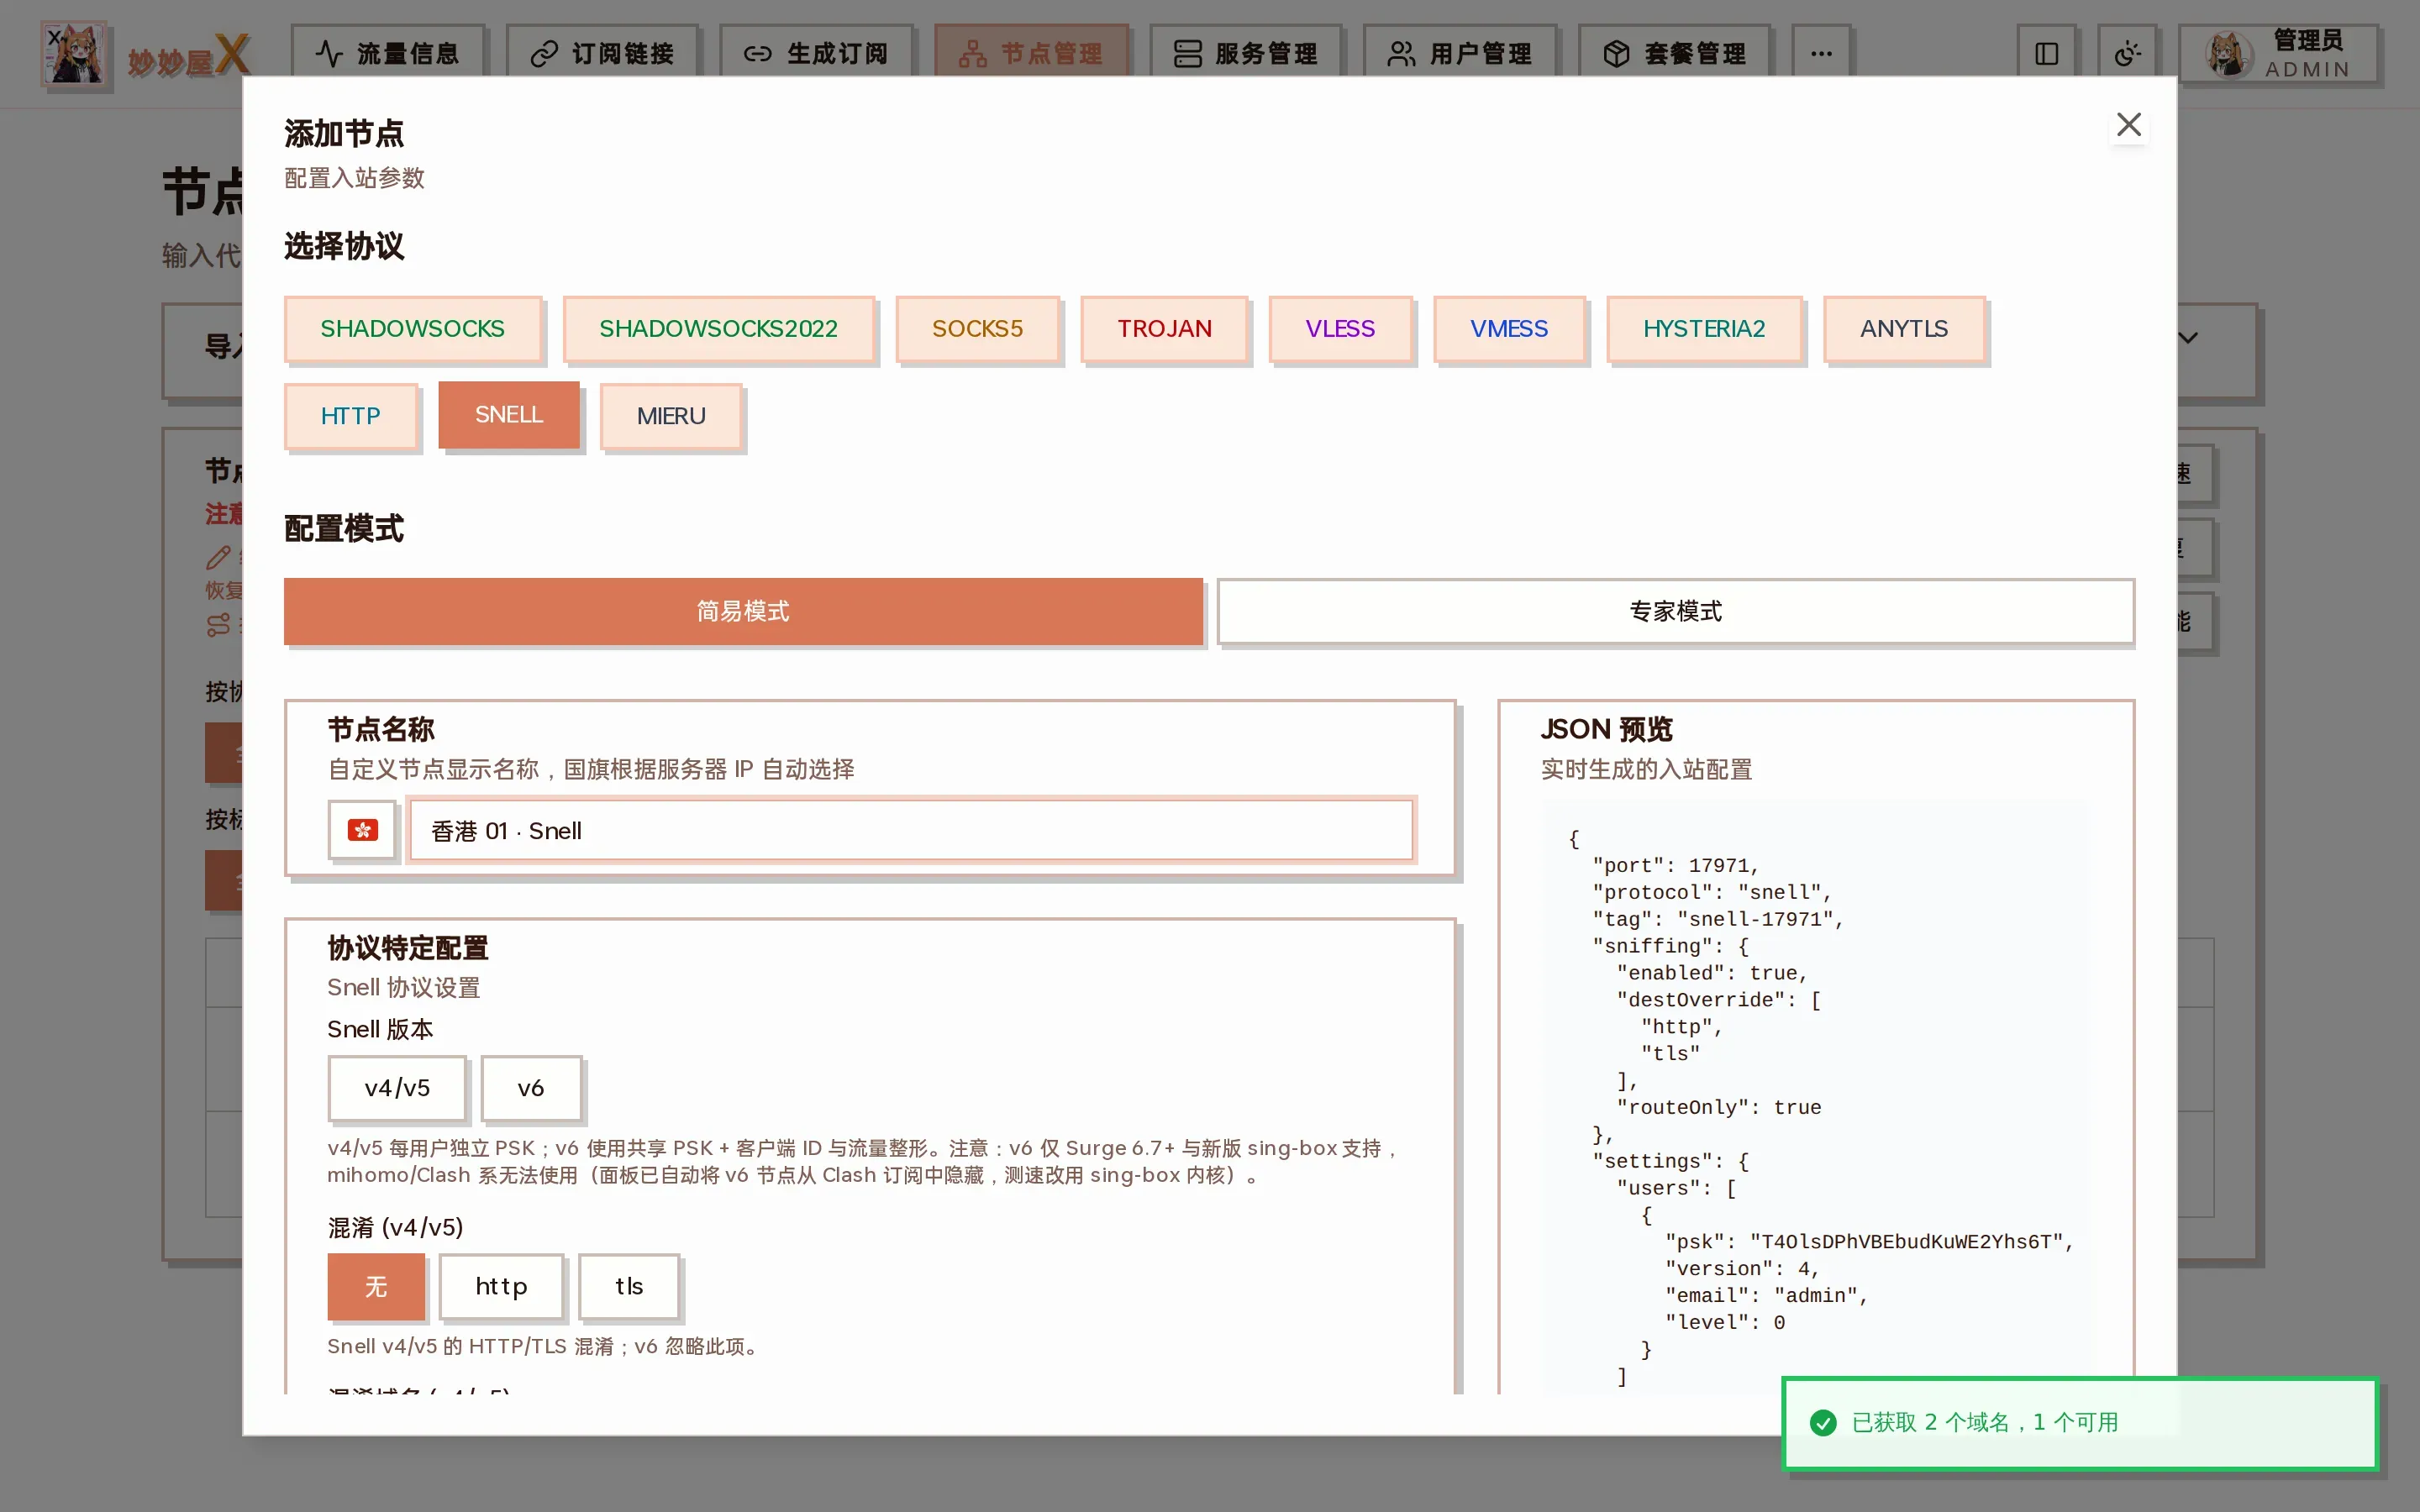The width and height of the screenshot is (2420, 1512).
Task: Choose the SOCKS5 protocol
Action: tap(977, 329)
